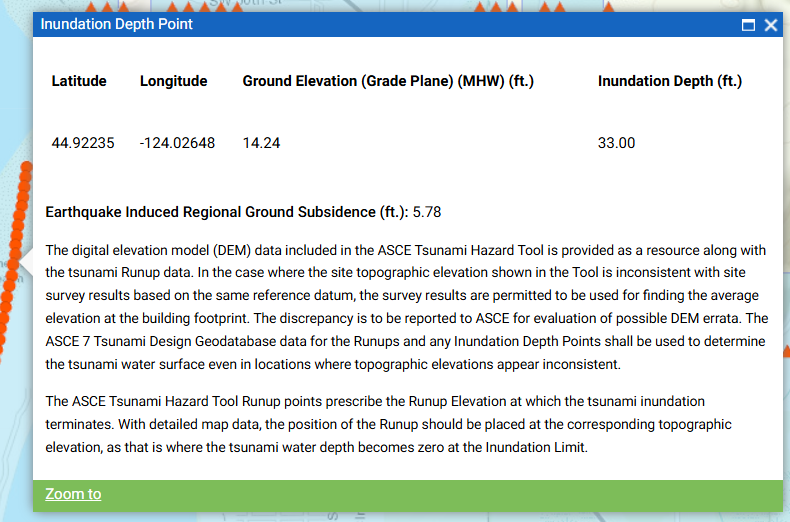The width and height of the screenshot is (790, 522).
Task: Click the orange marker at popup's right edge
Action: (786, 352)
